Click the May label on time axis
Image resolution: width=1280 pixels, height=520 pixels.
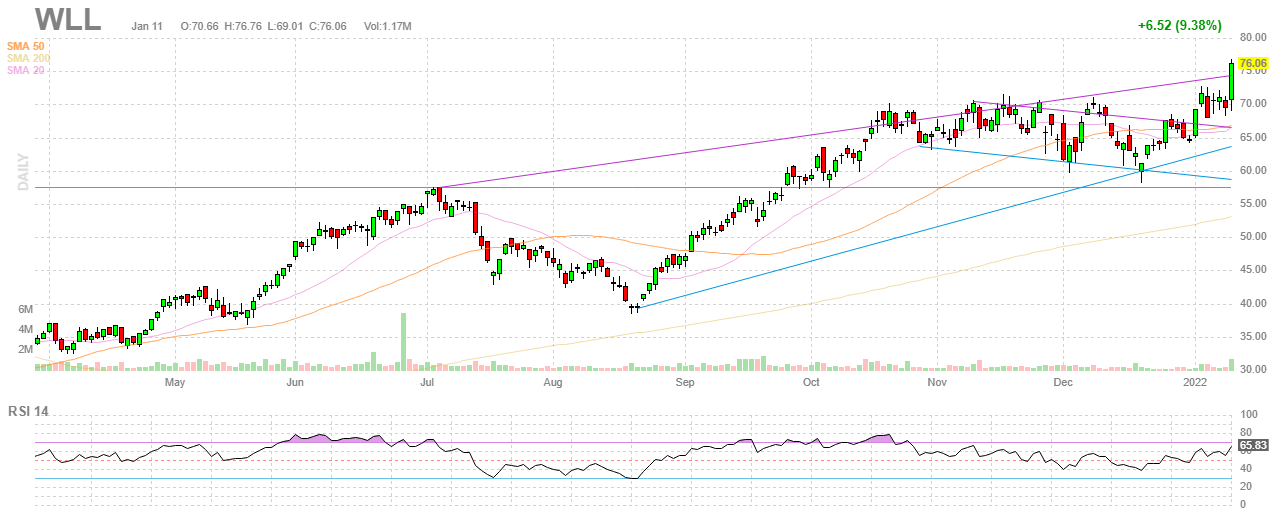(175, 382)
